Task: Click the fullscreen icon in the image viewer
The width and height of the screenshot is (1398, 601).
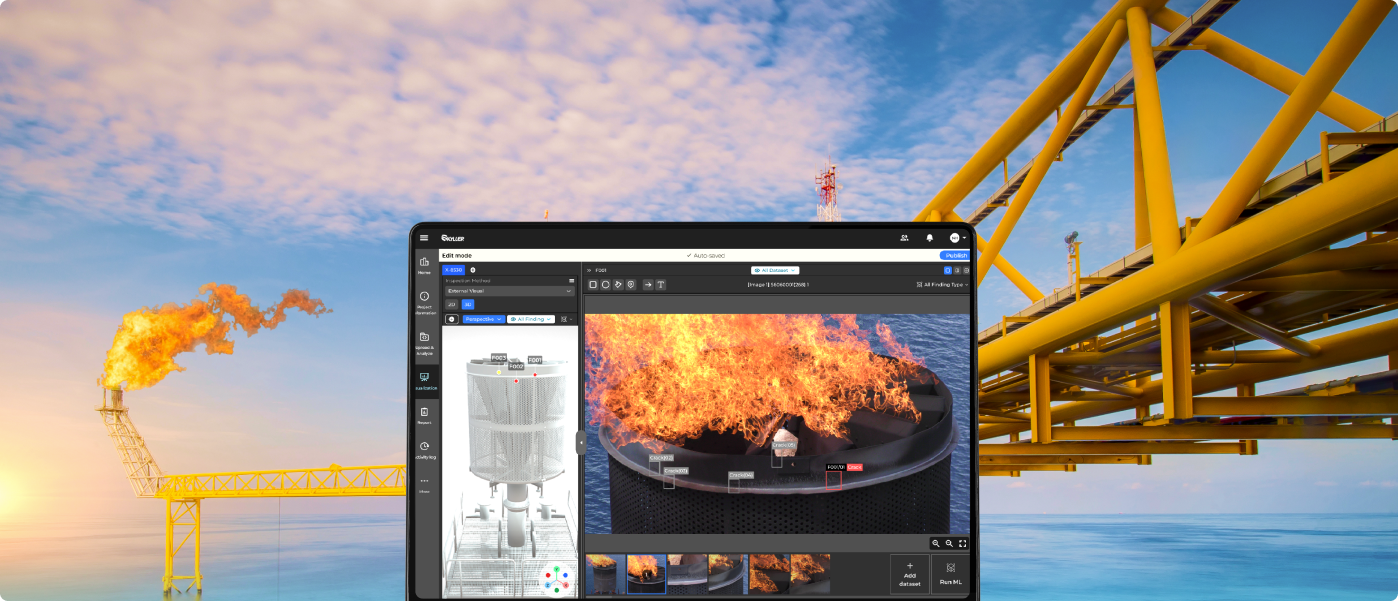Action: [x=962, y=543]
